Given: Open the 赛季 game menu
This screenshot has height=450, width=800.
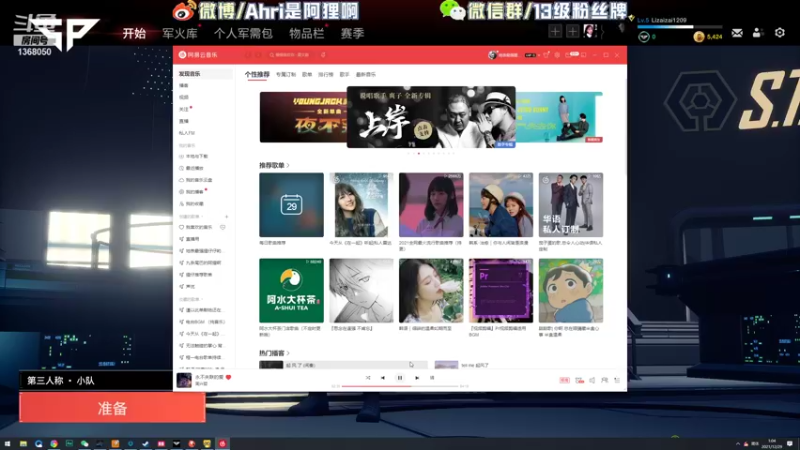Looking at the screenshot, I should point(353,34).
